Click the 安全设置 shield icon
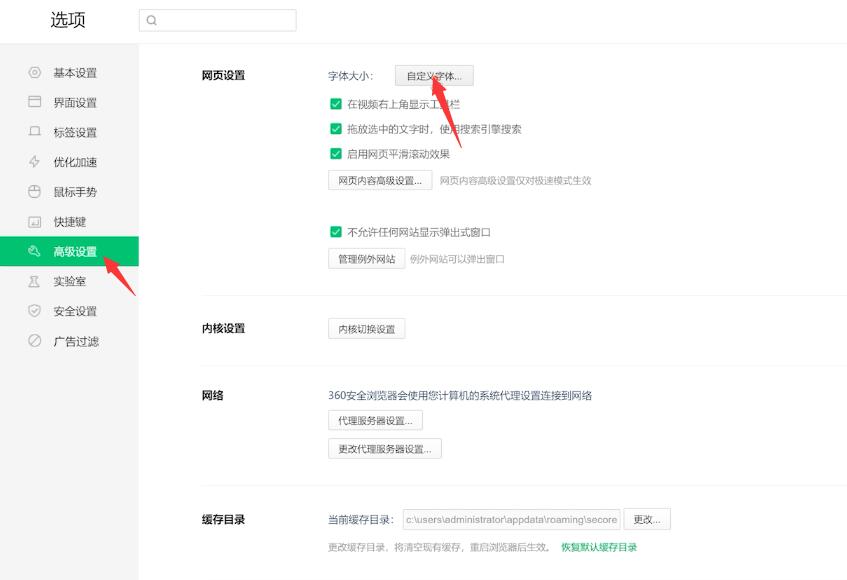This screenshot has height=580, width=847. point(35,311)
